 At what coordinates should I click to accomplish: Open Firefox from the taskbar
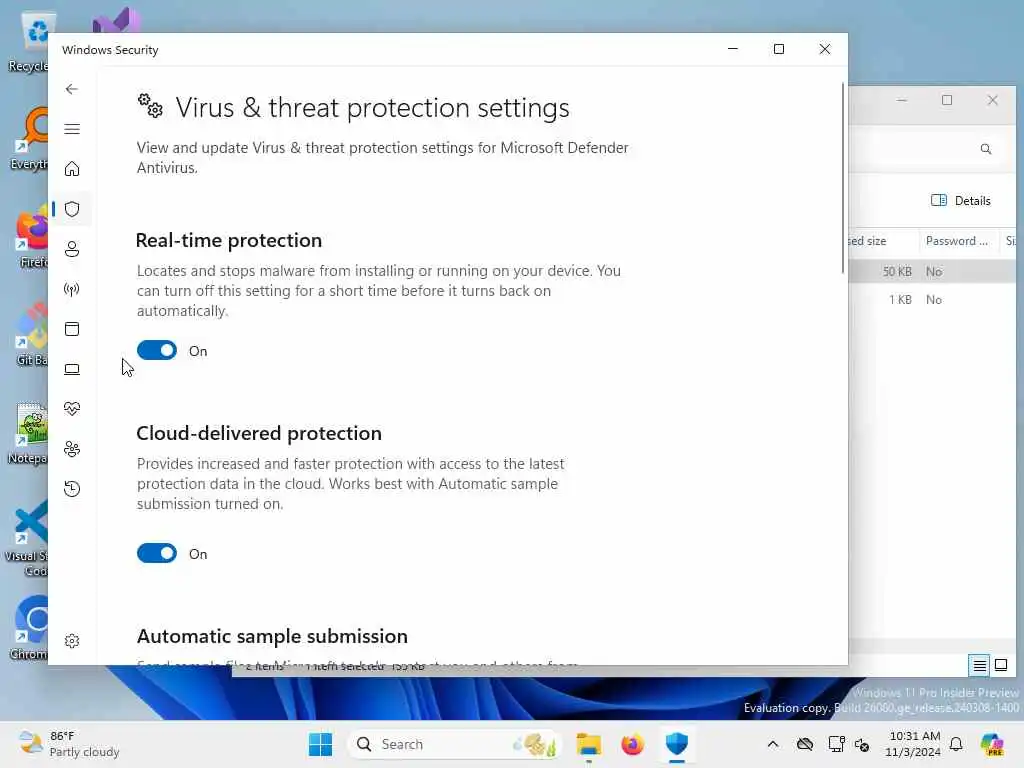pyautogui.click(x=632, y=744)
